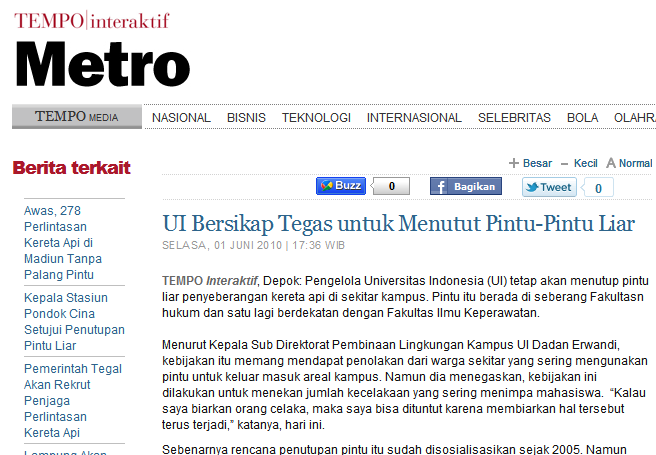
Task: Open related article Pemerintah Tegal Akan Rekrut
Action: click(73, 401)
